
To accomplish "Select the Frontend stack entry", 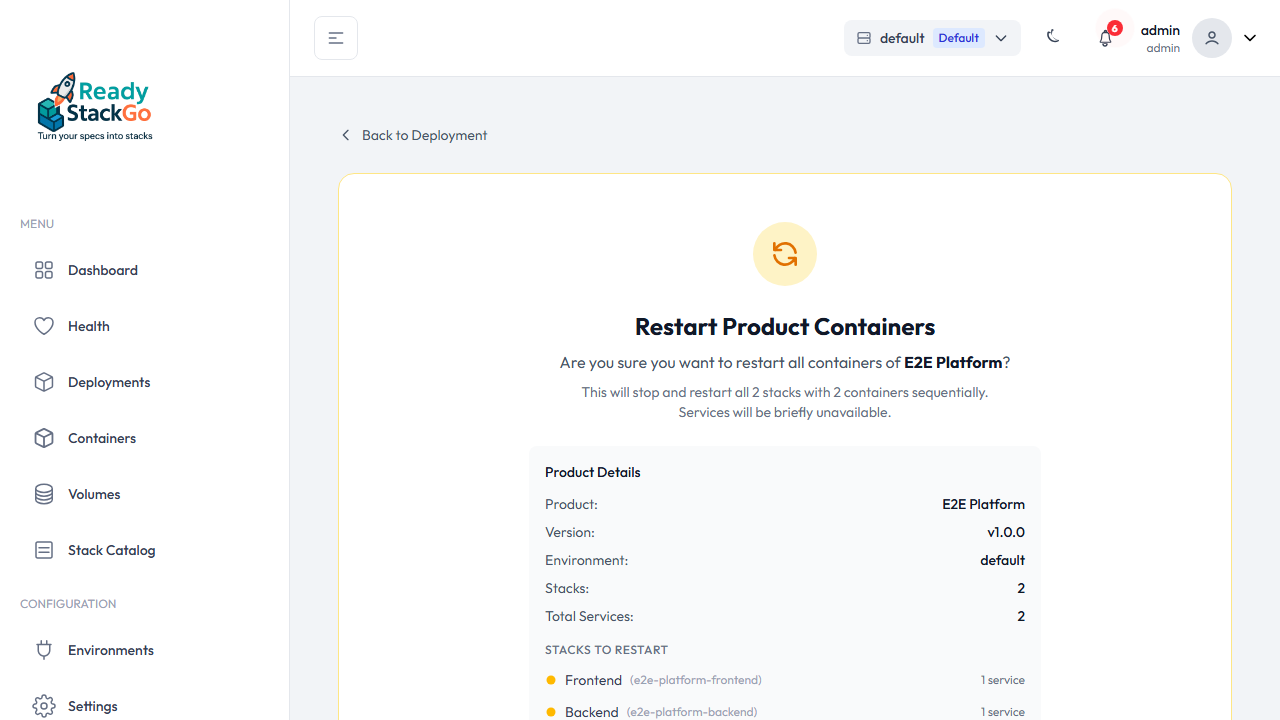I will coord(593,680).
